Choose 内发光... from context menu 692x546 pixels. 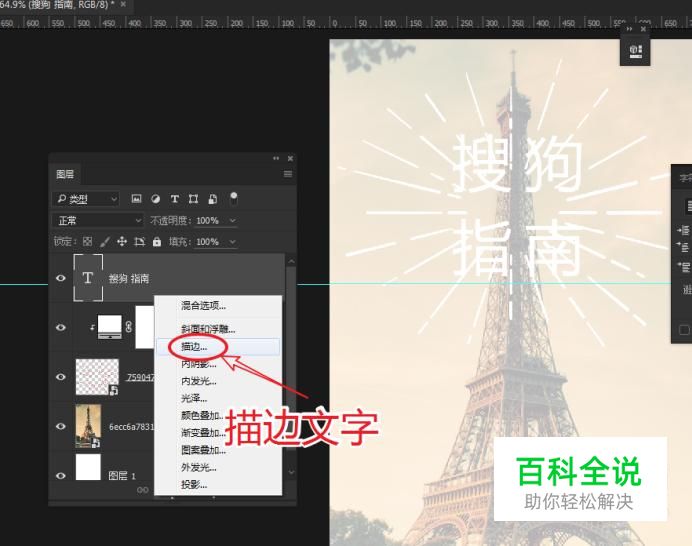[218, 381]
